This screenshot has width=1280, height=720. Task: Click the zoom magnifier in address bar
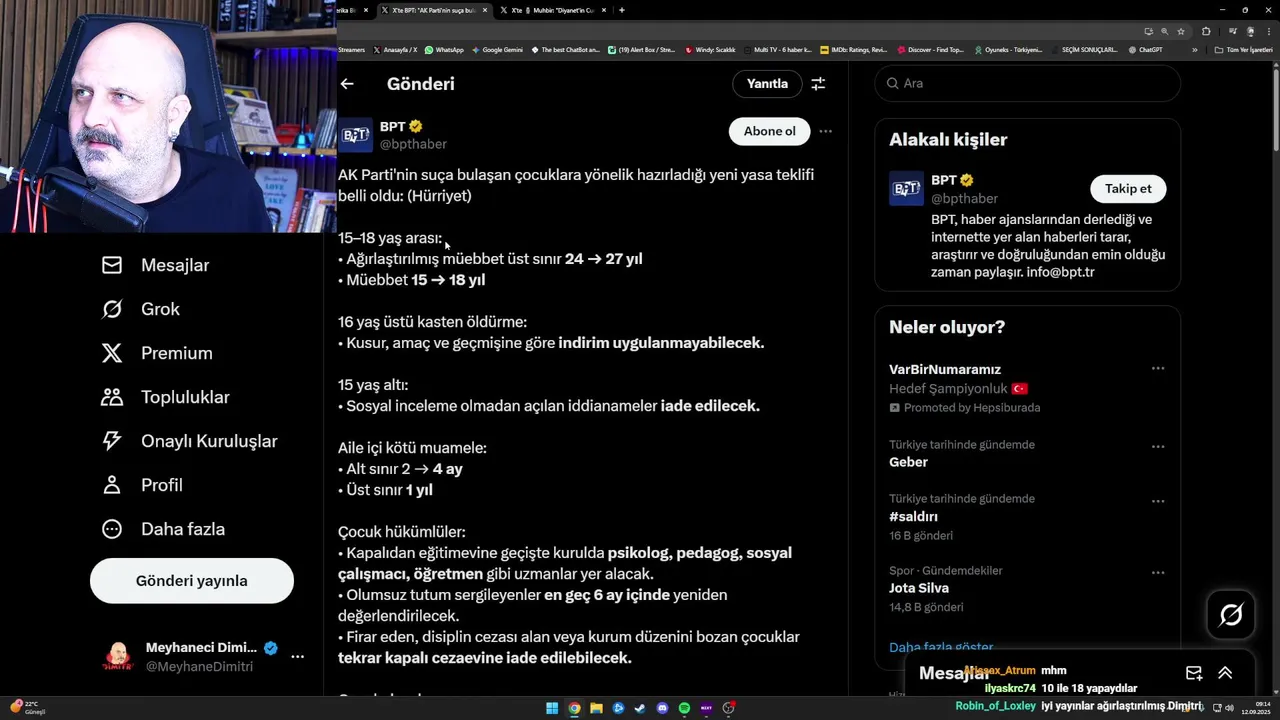tap(1164, 31)
